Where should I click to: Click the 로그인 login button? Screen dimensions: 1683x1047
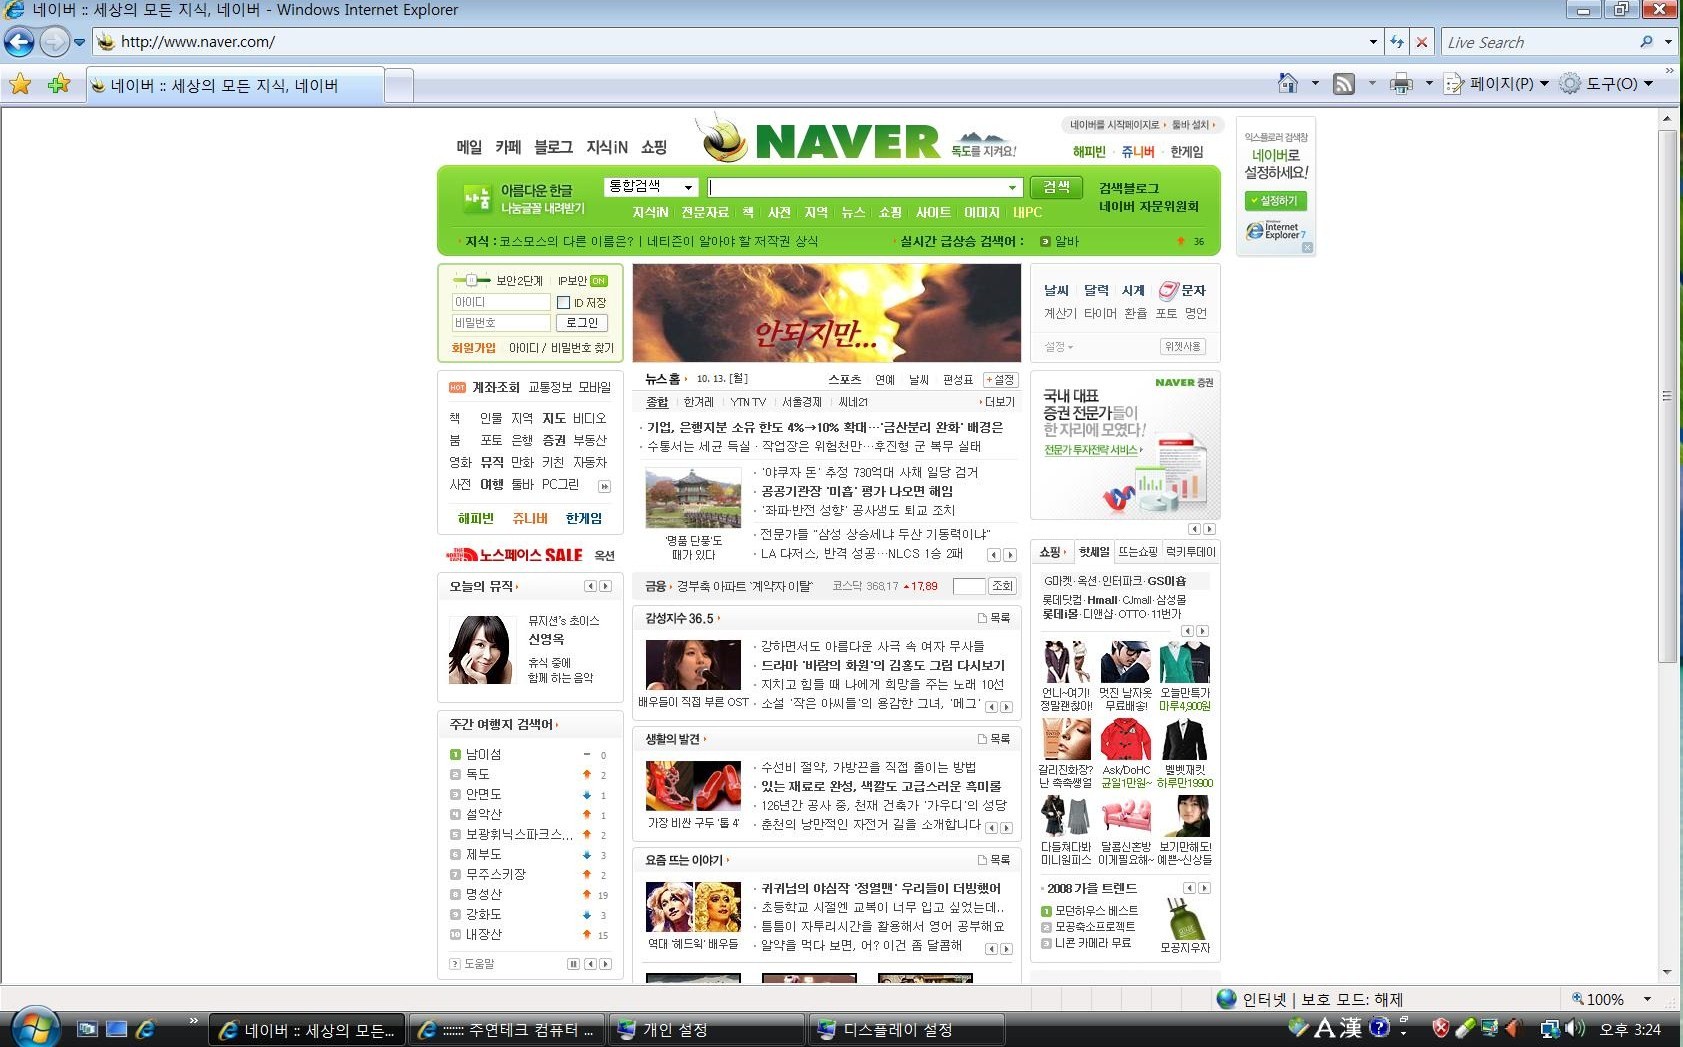coord(582,323)
